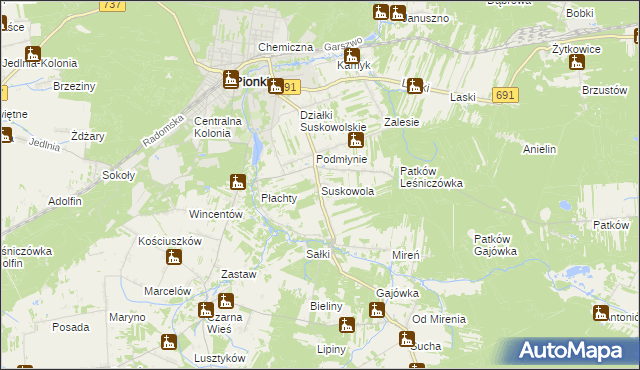Click the right church icon near Januszno
Image resolution: width=640 pixels, height=370 pixels.
[398, 13]
